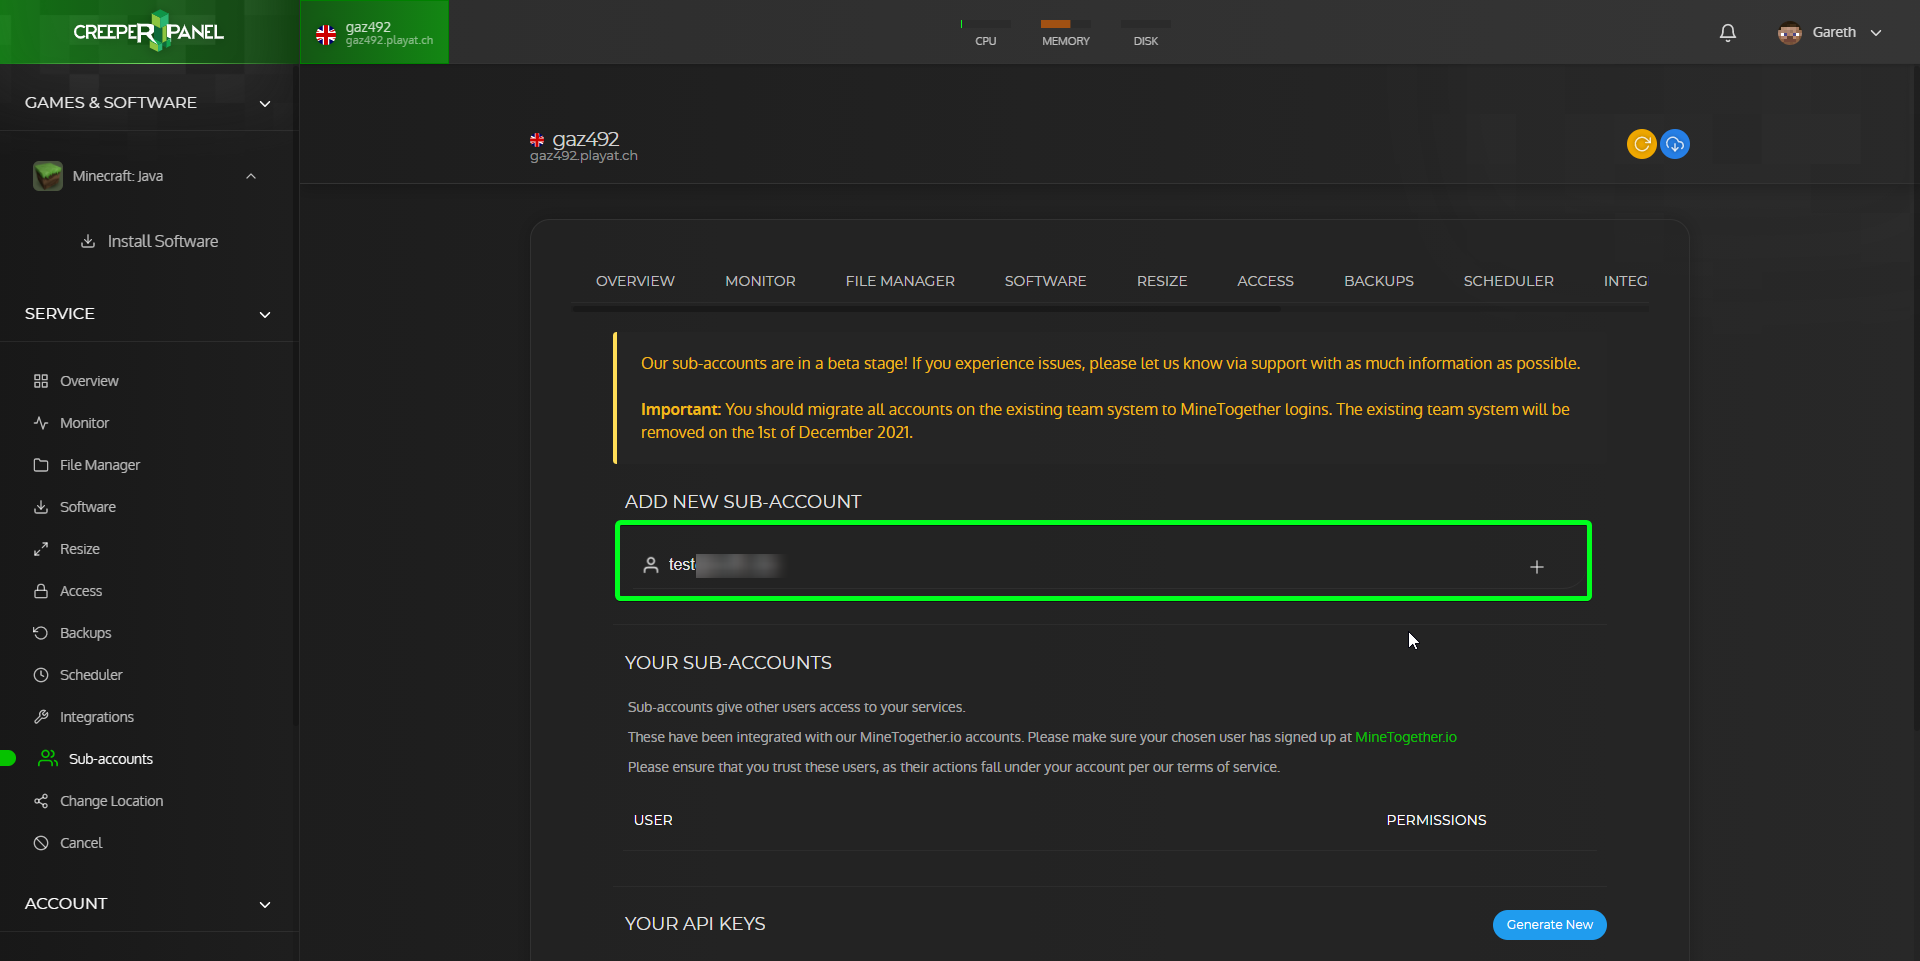This screenshot has width=1920, height=961.
Task: Click the Software download icon in sidebar
Action: tap(41, 507)
